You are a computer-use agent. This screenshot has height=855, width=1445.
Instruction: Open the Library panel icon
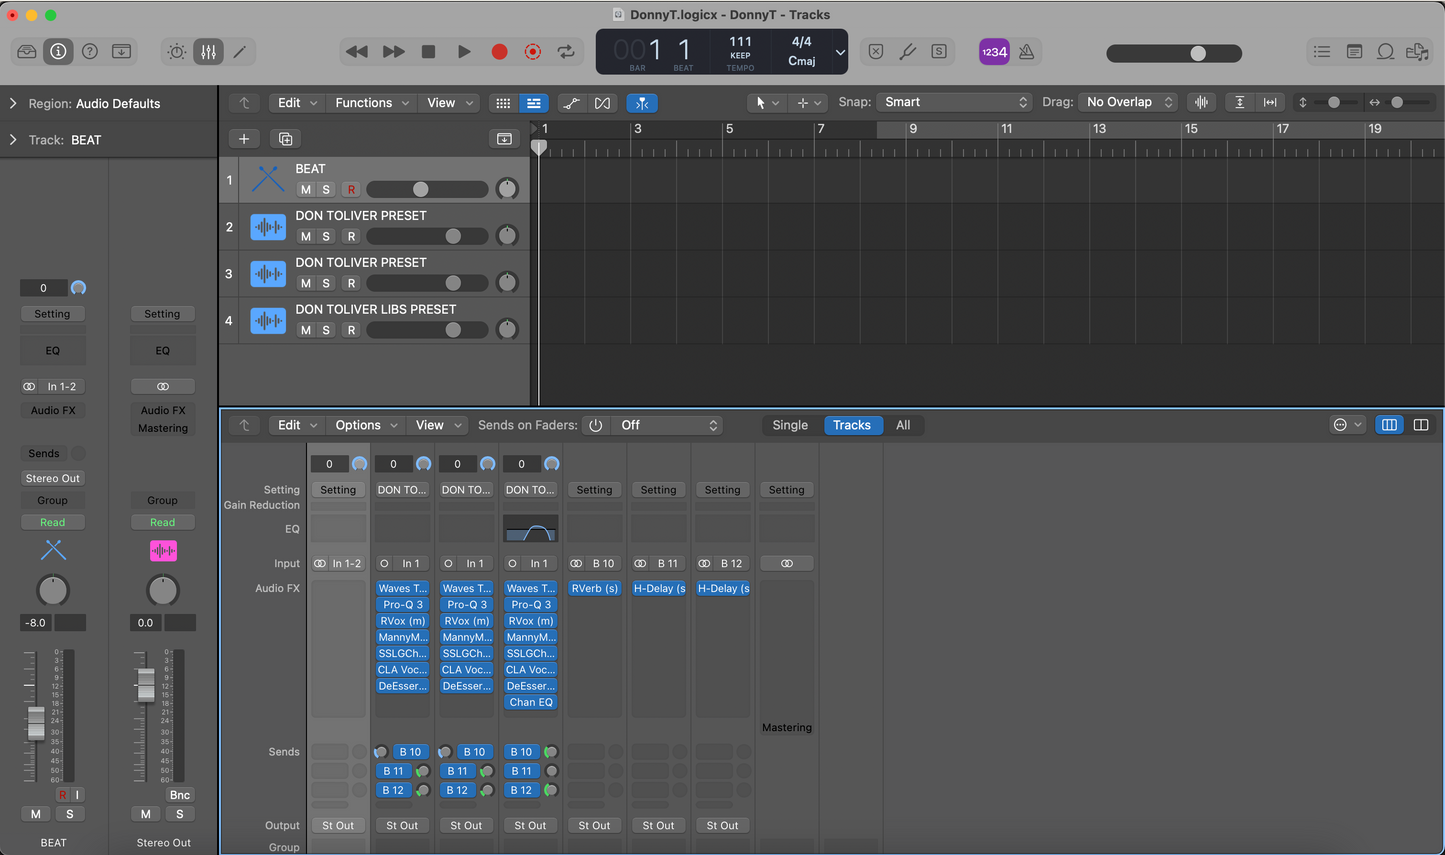[27, 52]
